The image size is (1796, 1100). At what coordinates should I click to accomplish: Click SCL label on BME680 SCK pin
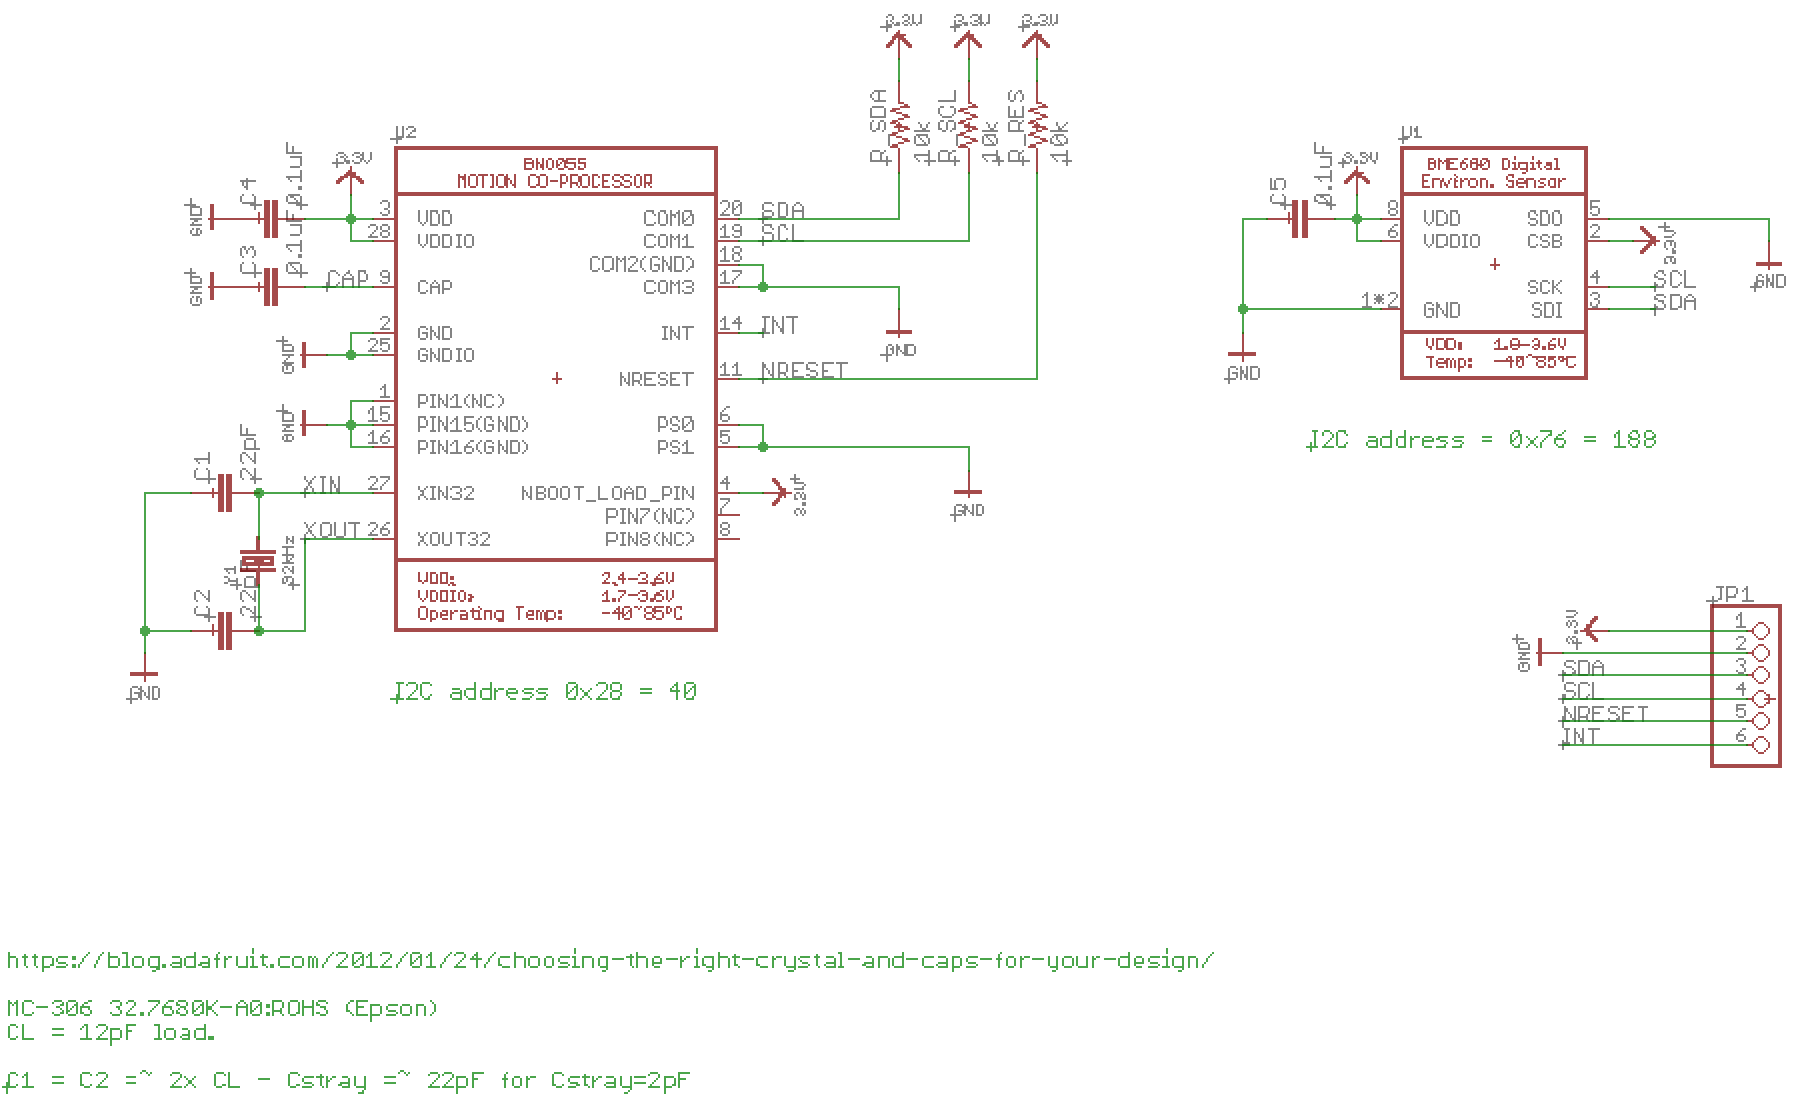pyautogui.click(x=1675, y=279)
